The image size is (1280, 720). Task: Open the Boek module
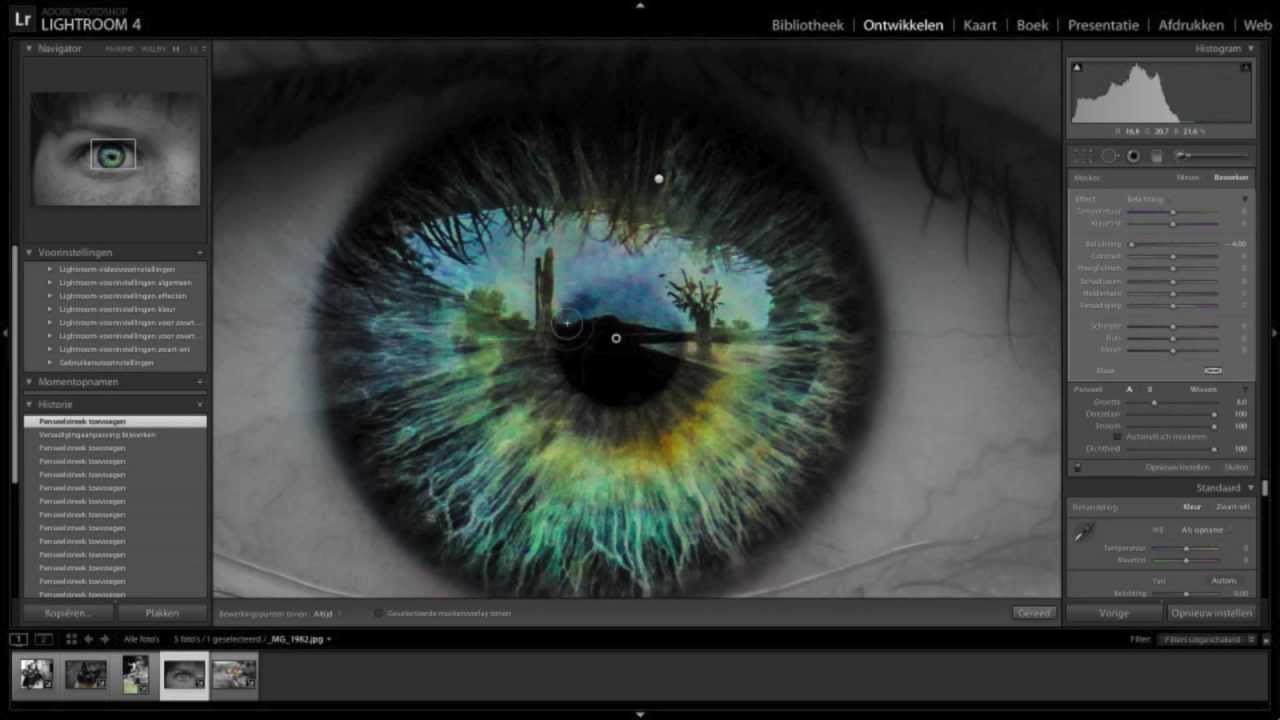click(x=1032, y=25)
